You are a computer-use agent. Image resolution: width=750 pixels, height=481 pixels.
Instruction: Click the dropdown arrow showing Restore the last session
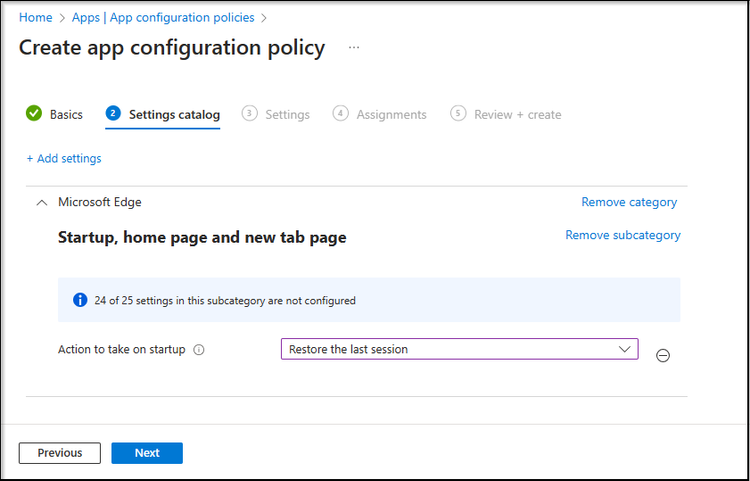point(625,349)
